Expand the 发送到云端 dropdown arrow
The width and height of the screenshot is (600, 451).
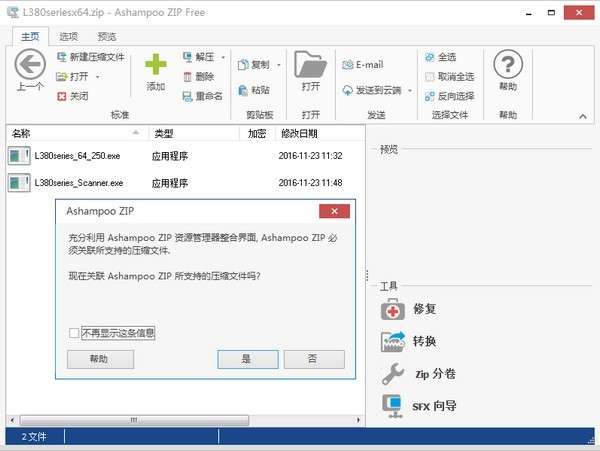tap(410, 91)
